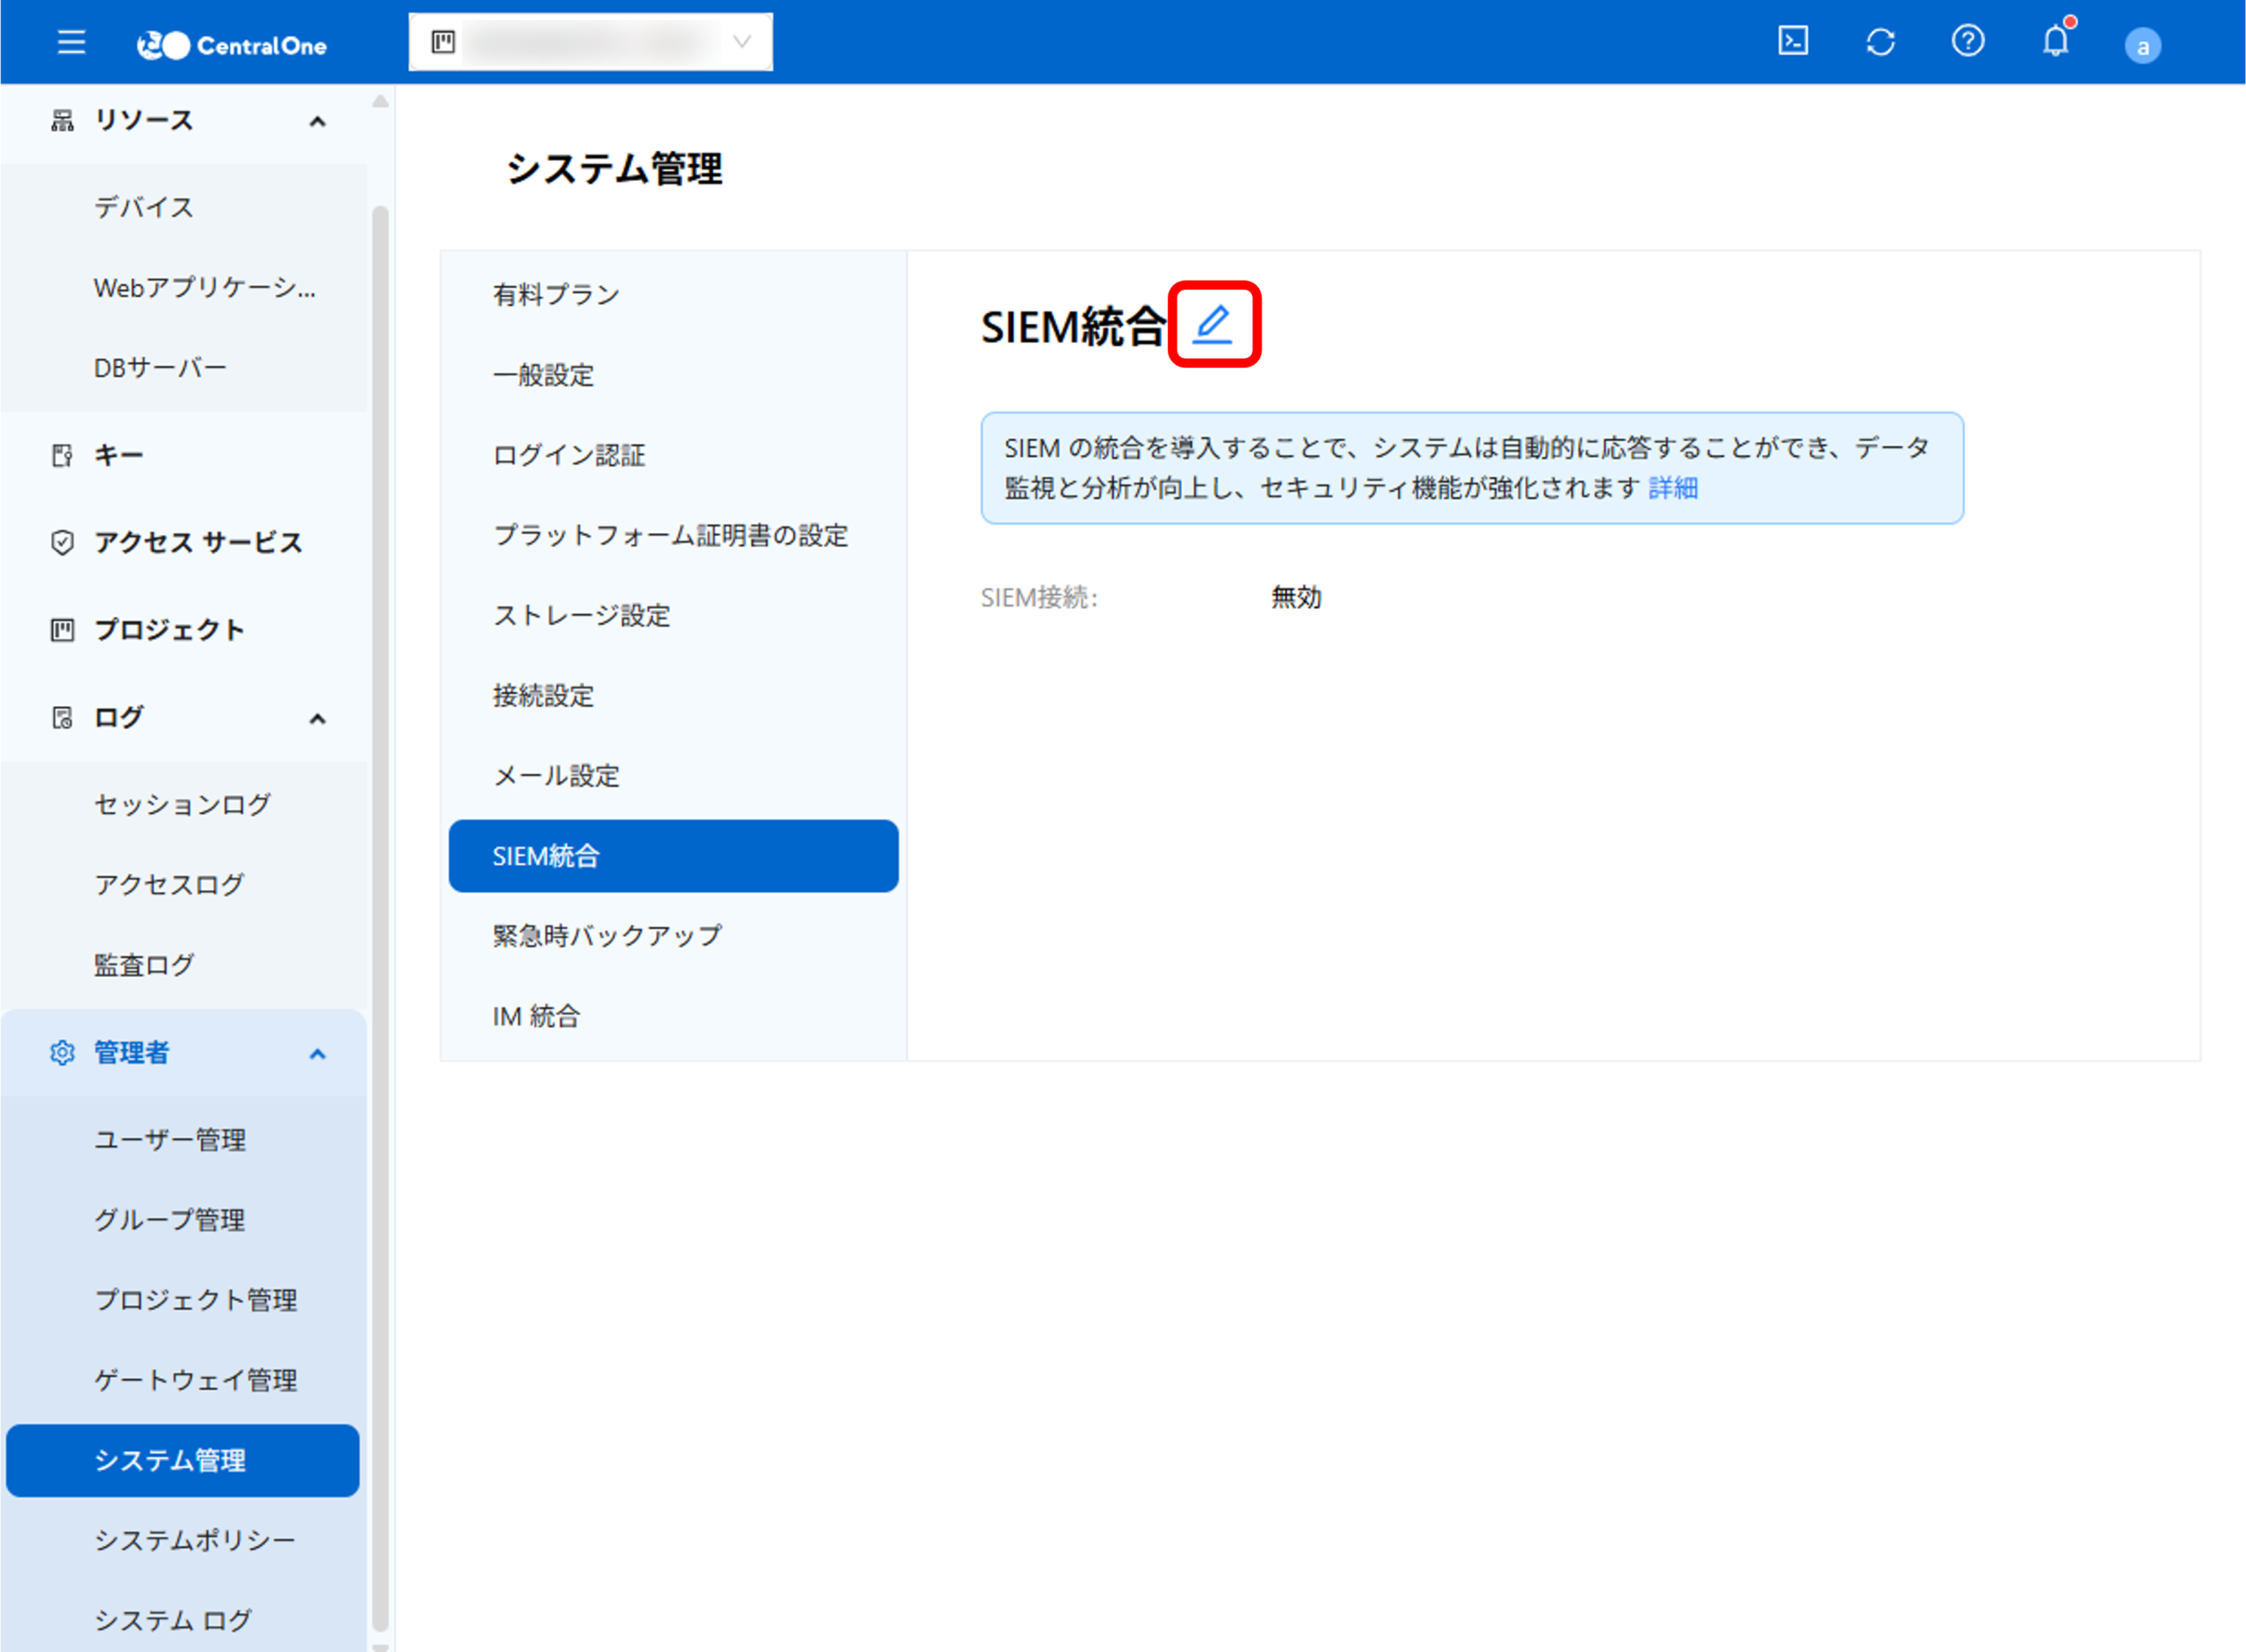Click the 詳細 link in info box

click(1673, 488)
